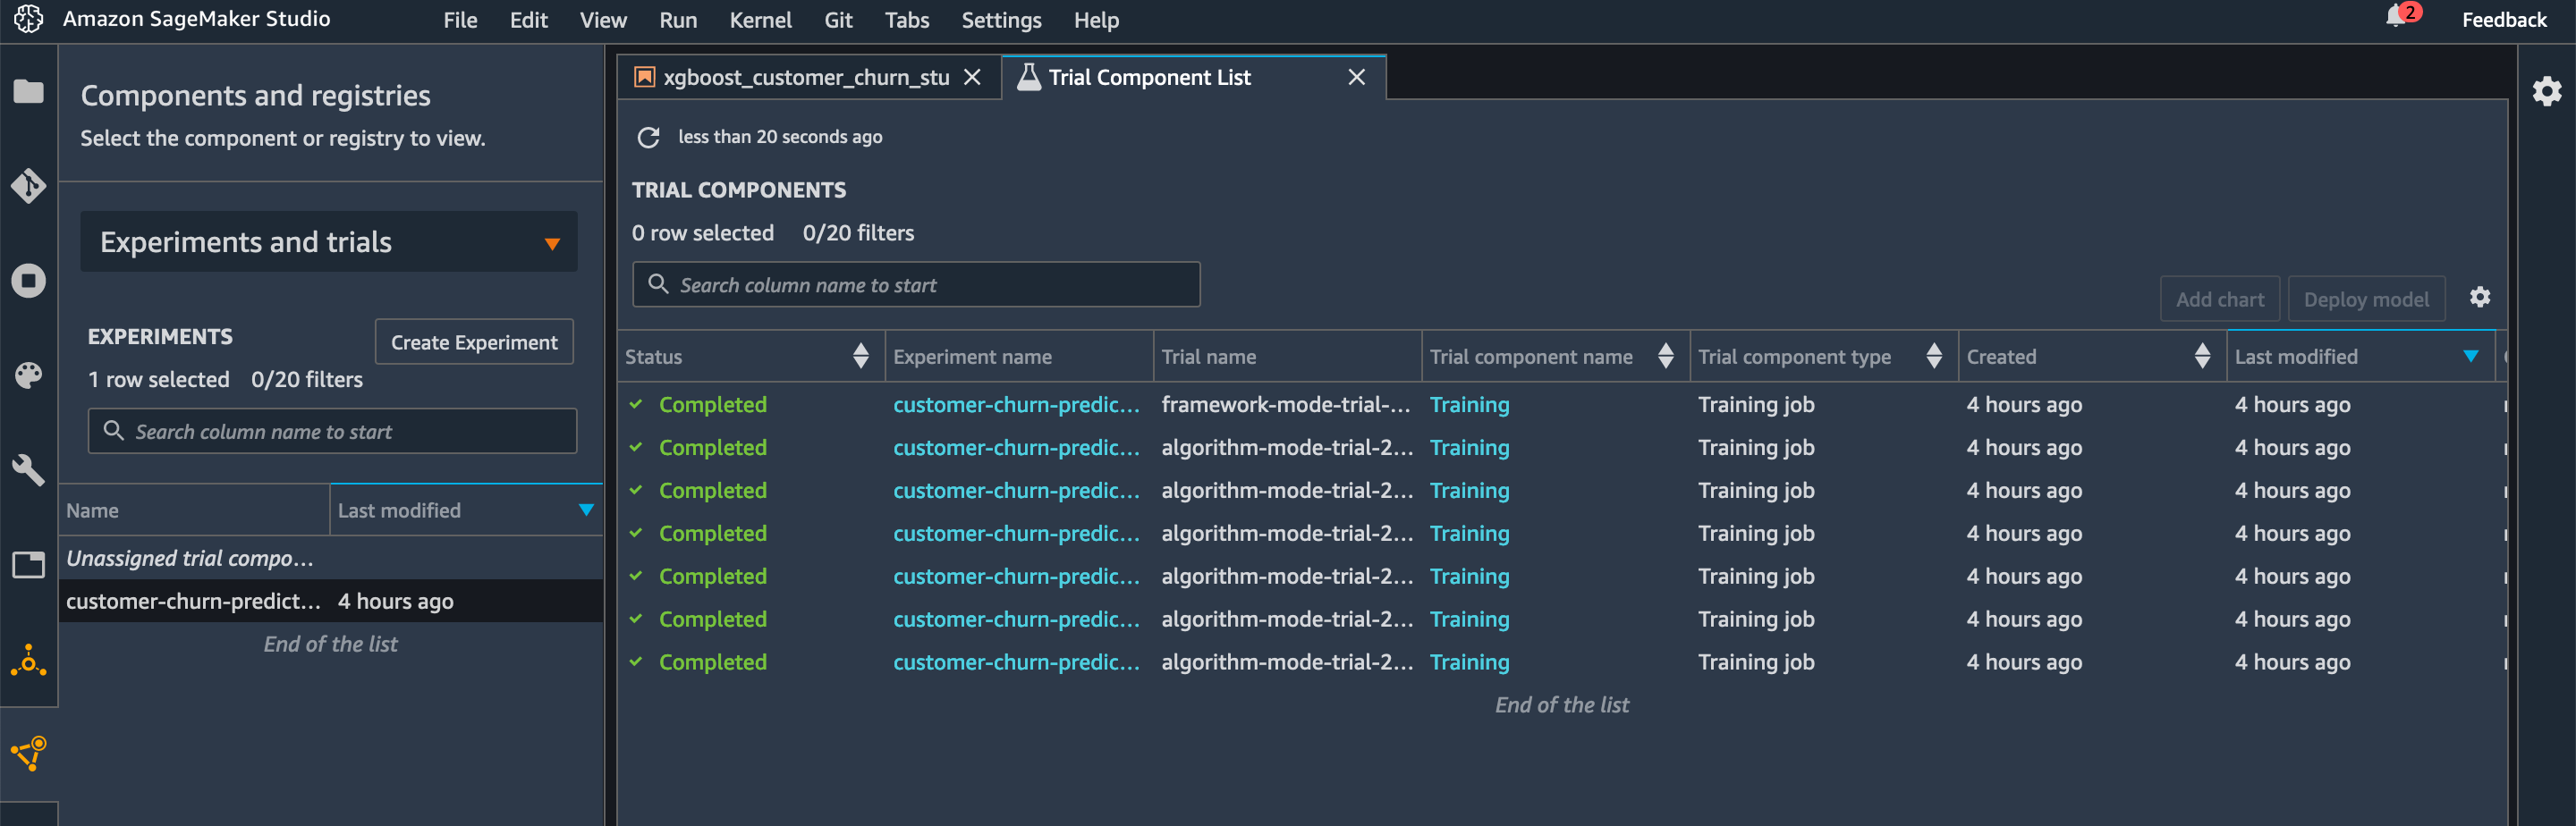Refresh the trial components list
Viewport: 2576px width, 826px height.
tap(648, 137)
